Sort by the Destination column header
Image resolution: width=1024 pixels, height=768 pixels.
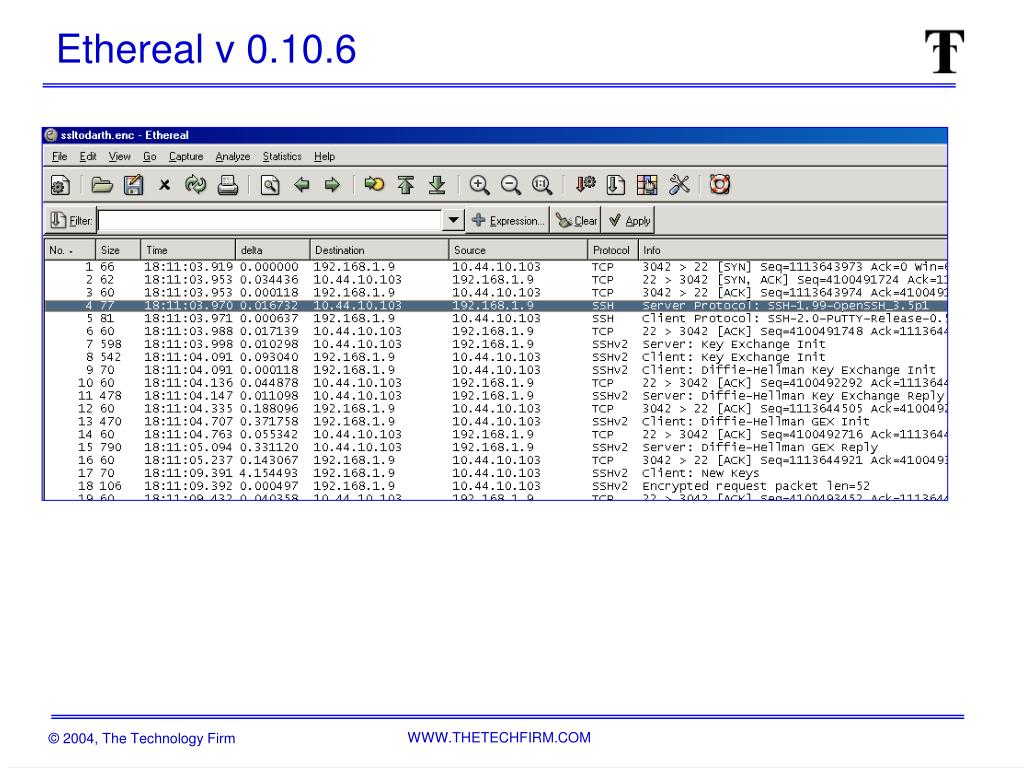[379, 250]
